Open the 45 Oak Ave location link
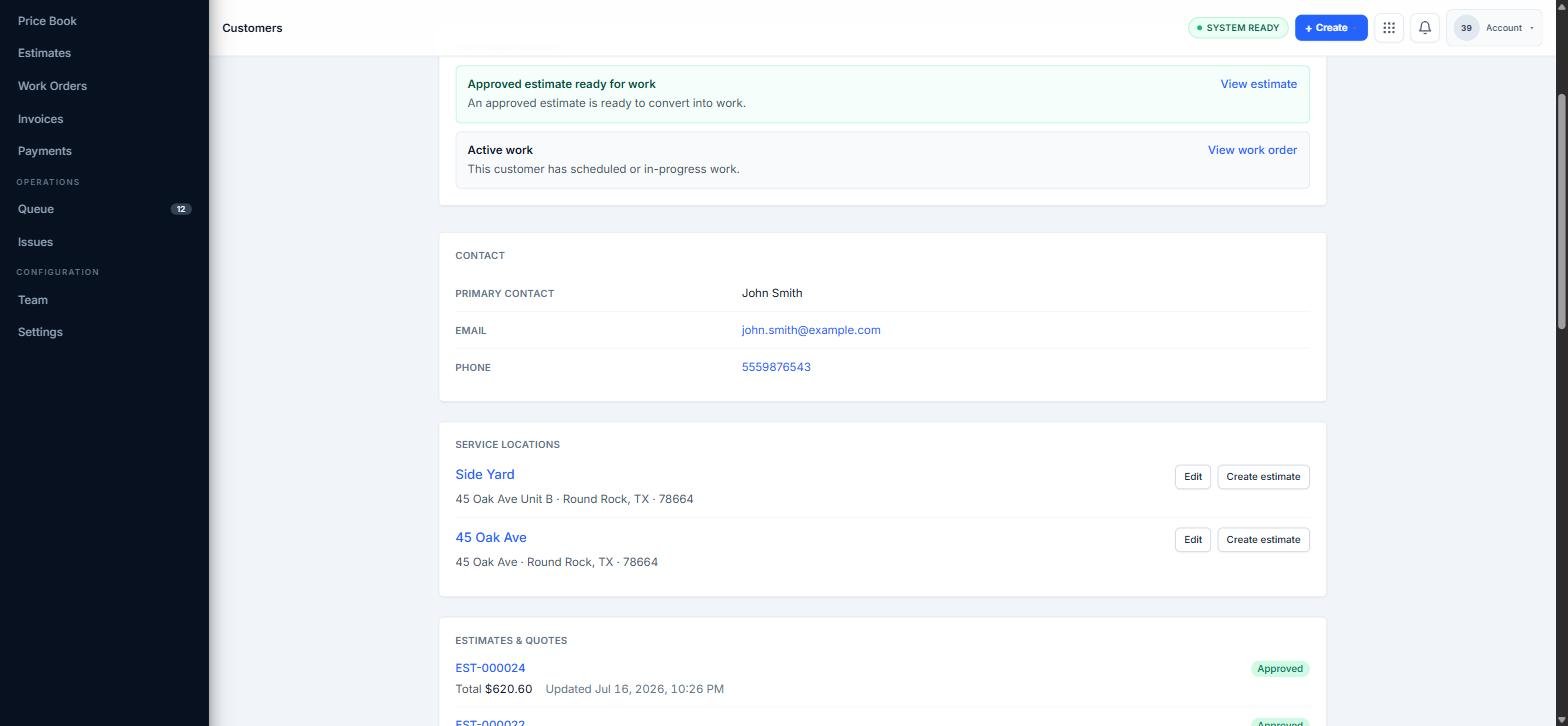Viewport: 1568px width, 726px height. [491, 538]
